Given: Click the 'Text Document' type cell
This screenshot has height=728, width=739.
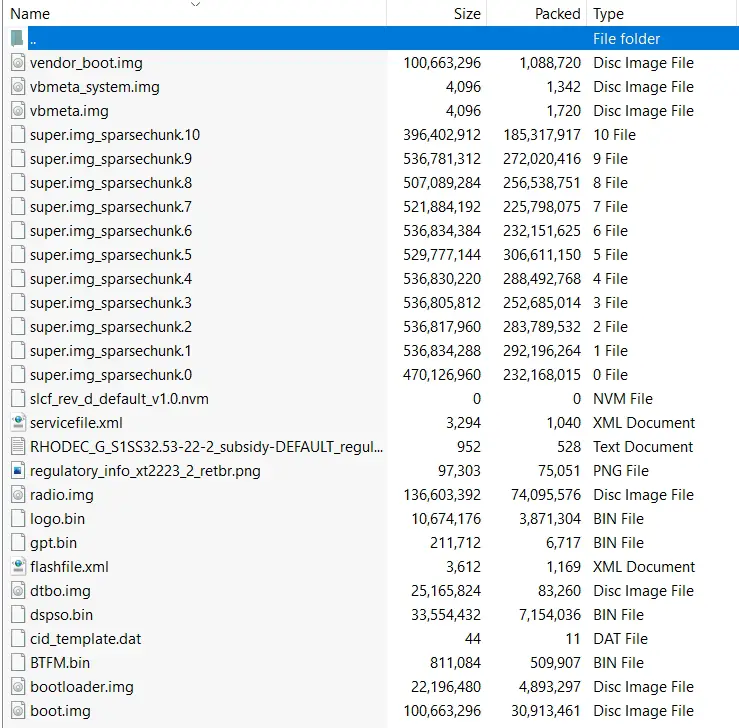Looking at the screenshot, I should 643,447.
